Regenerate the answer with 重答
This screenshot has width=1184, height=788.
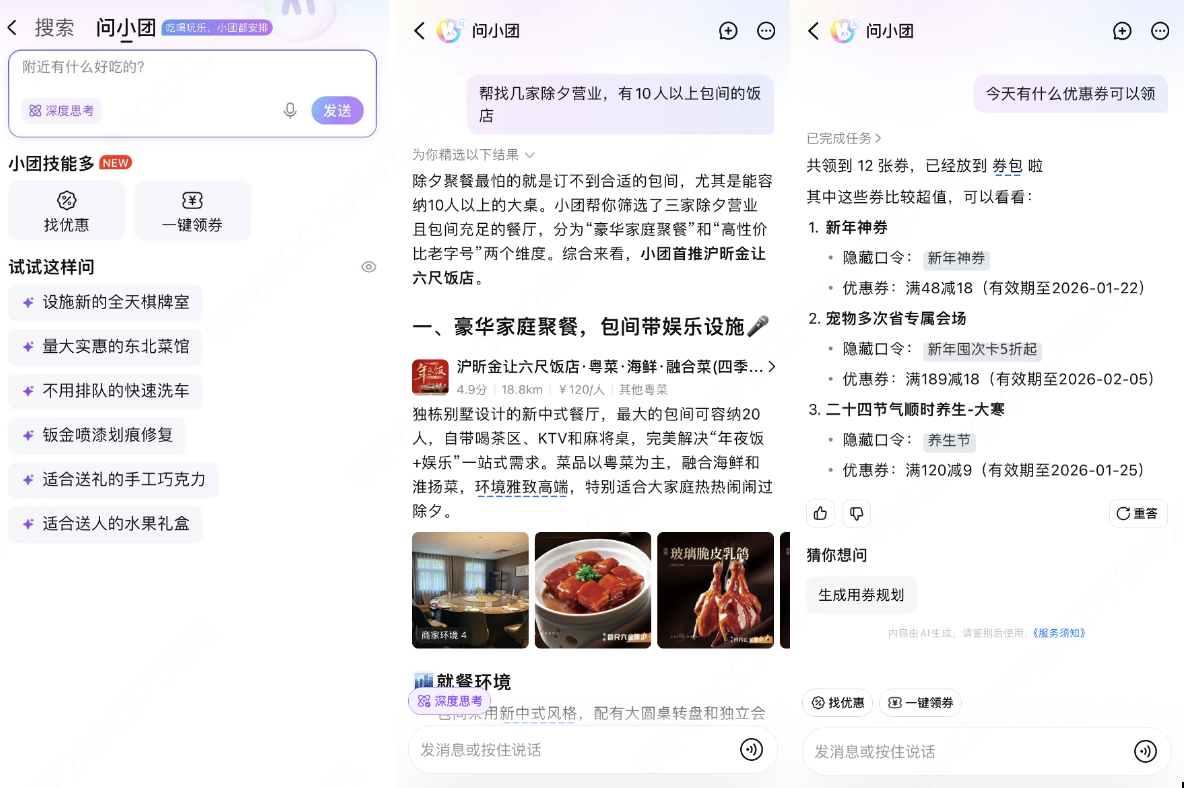pyautogui.click(x=1138, y=513)
